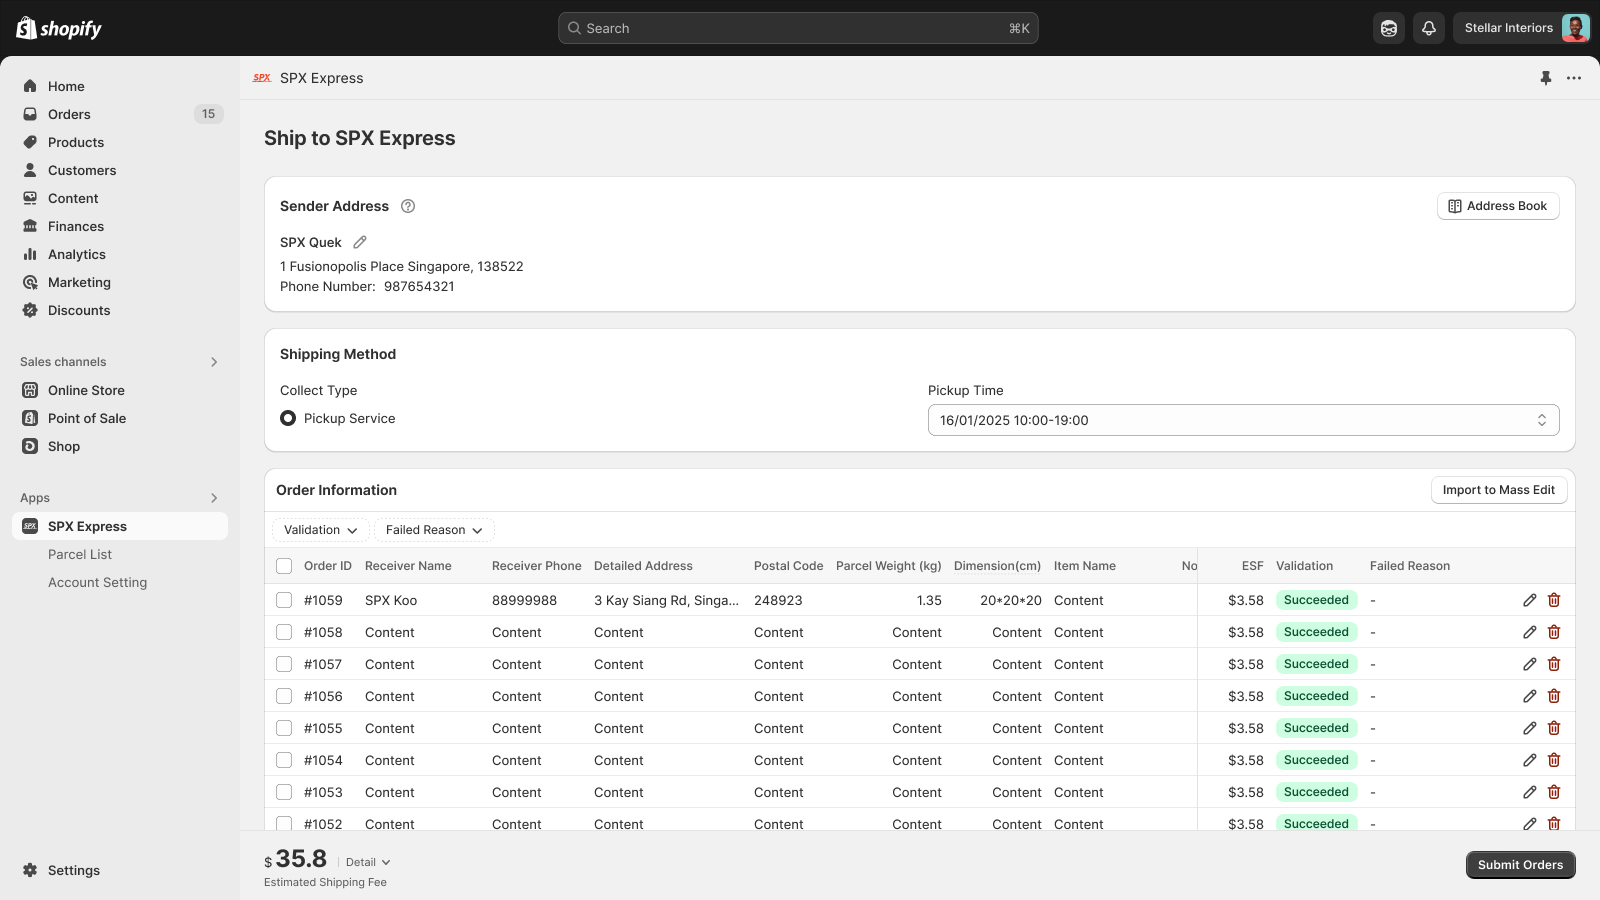Go to Parcel List under SPX Express
This screenshot has width=1600, height=900.
click(x=80, y=553)
